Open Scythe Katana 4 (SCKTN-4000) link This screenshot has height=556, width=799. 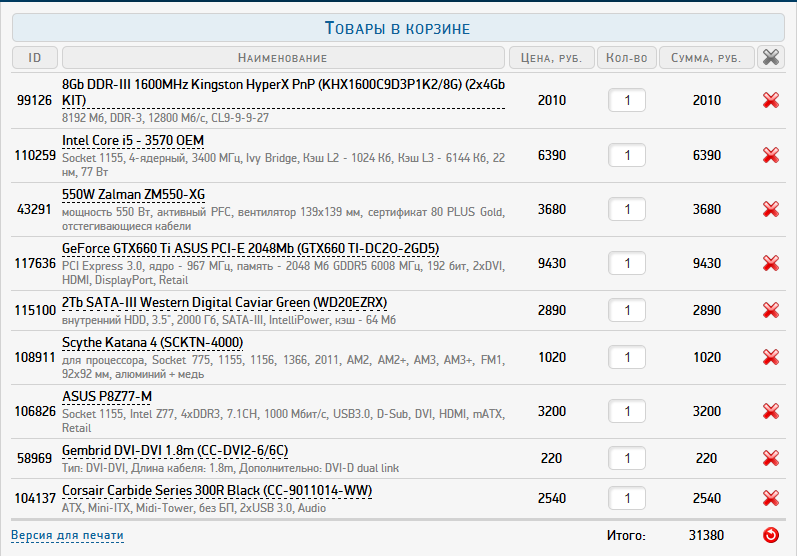(152, 342)
